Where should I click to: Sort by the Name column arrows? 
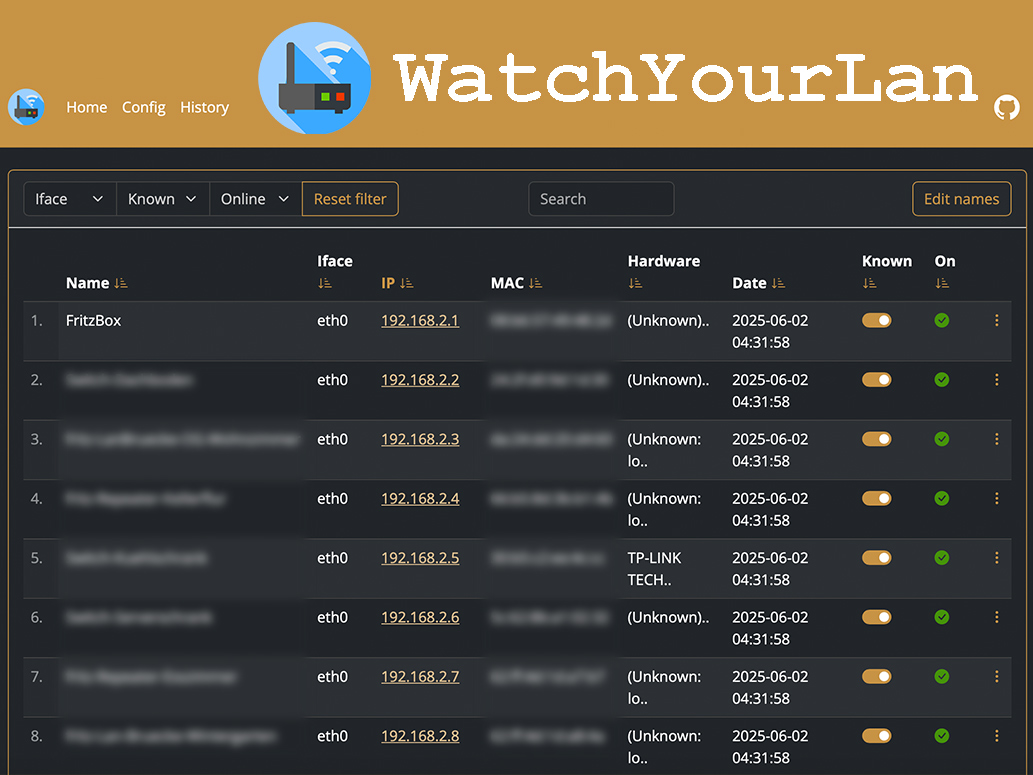point(121,283)
